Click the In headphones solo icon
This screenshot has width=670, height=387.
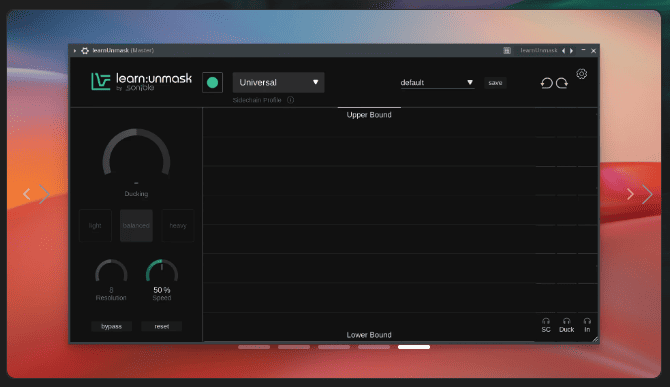(x=587, y=321)
